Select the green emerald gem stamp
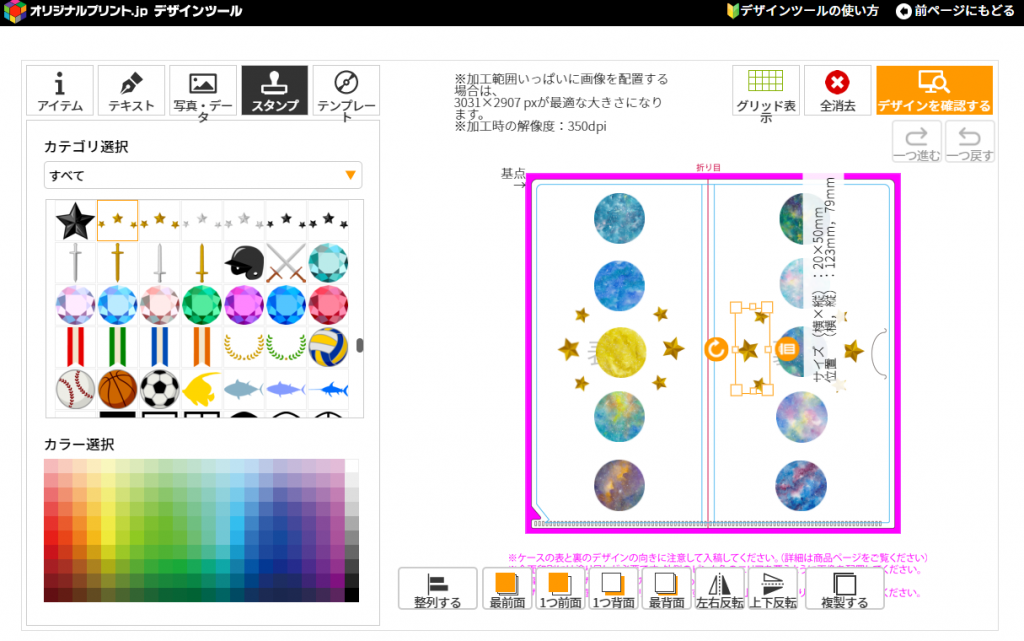The height and width of the screenshot is (641, 1024). click(202, 305)
